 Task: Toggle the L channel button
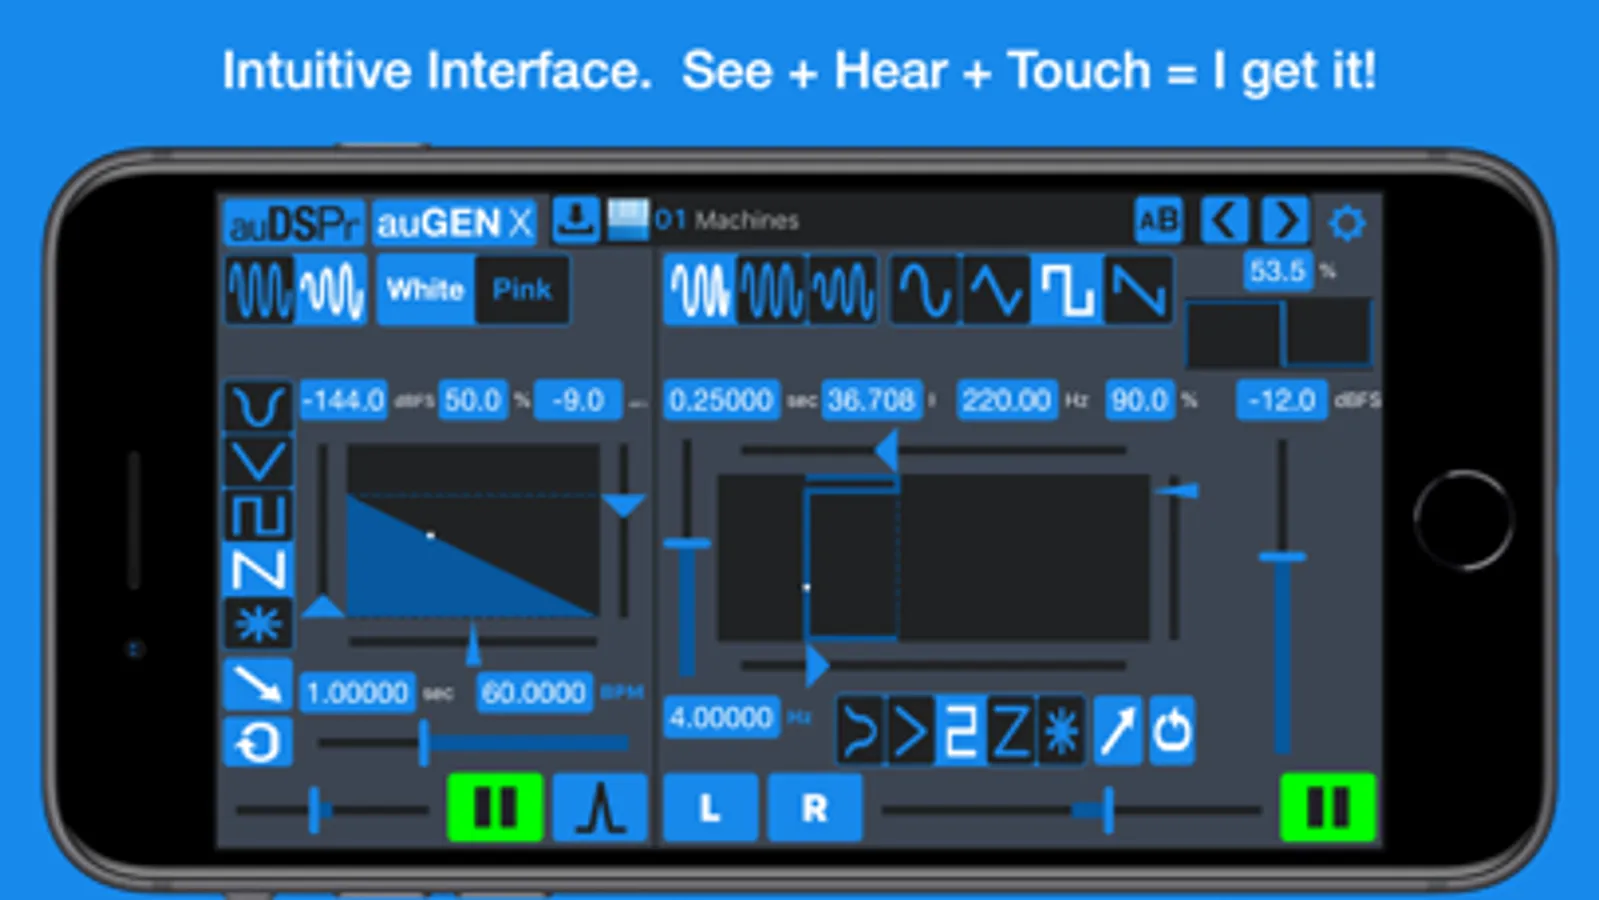710,806
